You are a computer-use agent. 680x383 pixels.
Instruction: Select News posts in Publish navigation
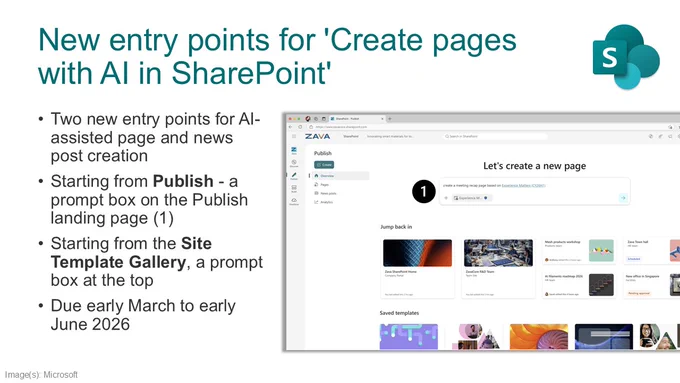click(x=325, y=193)
